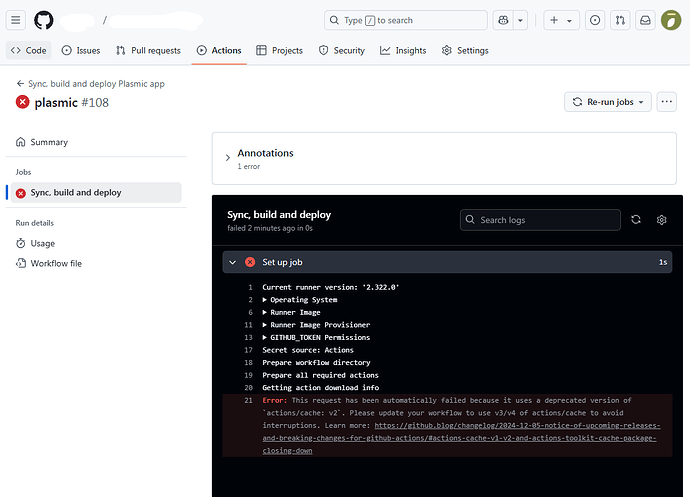
Task: Expand the Operating System log group
Action: (300, 300)
